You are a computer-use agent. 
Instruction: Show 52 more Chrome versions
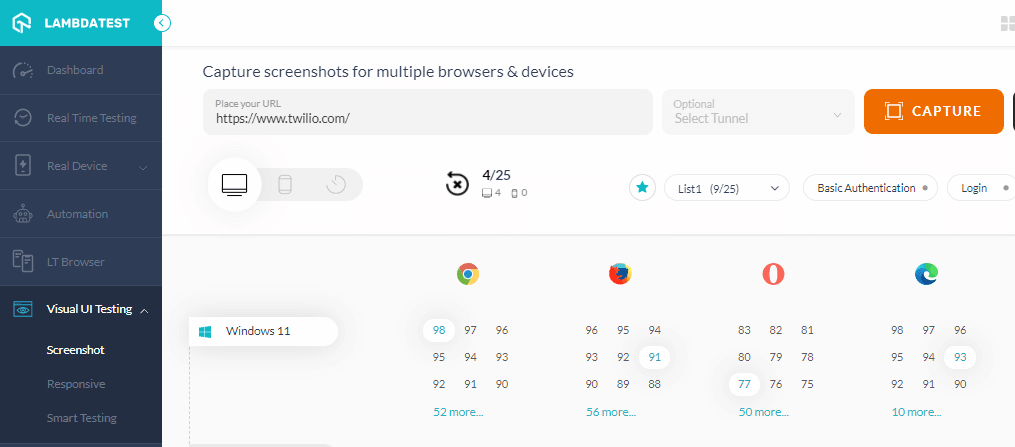tap(458, 412)
